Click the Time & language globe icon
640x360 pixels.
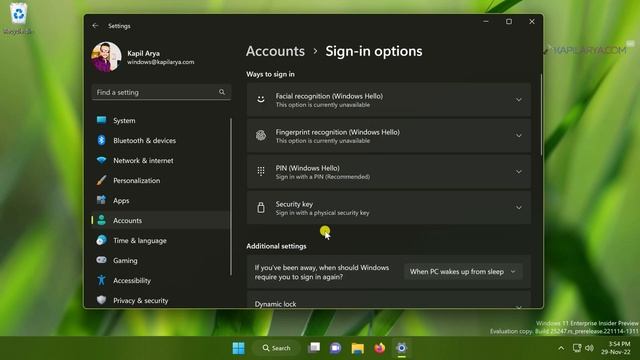pos(102,240)
